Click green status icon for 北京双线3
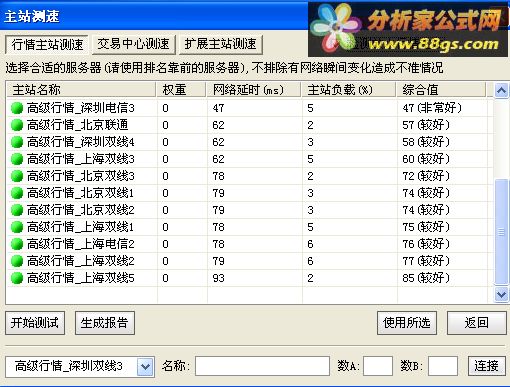The image size is (510, 387). (17, 176)
